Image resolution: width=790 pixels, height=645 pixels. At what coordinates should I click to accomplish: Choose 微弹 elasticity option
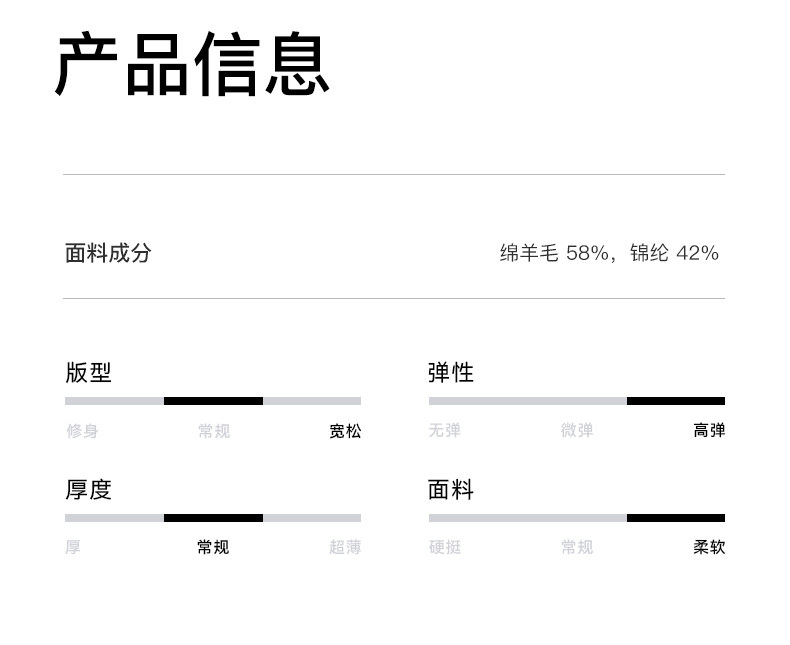[577, 431]
